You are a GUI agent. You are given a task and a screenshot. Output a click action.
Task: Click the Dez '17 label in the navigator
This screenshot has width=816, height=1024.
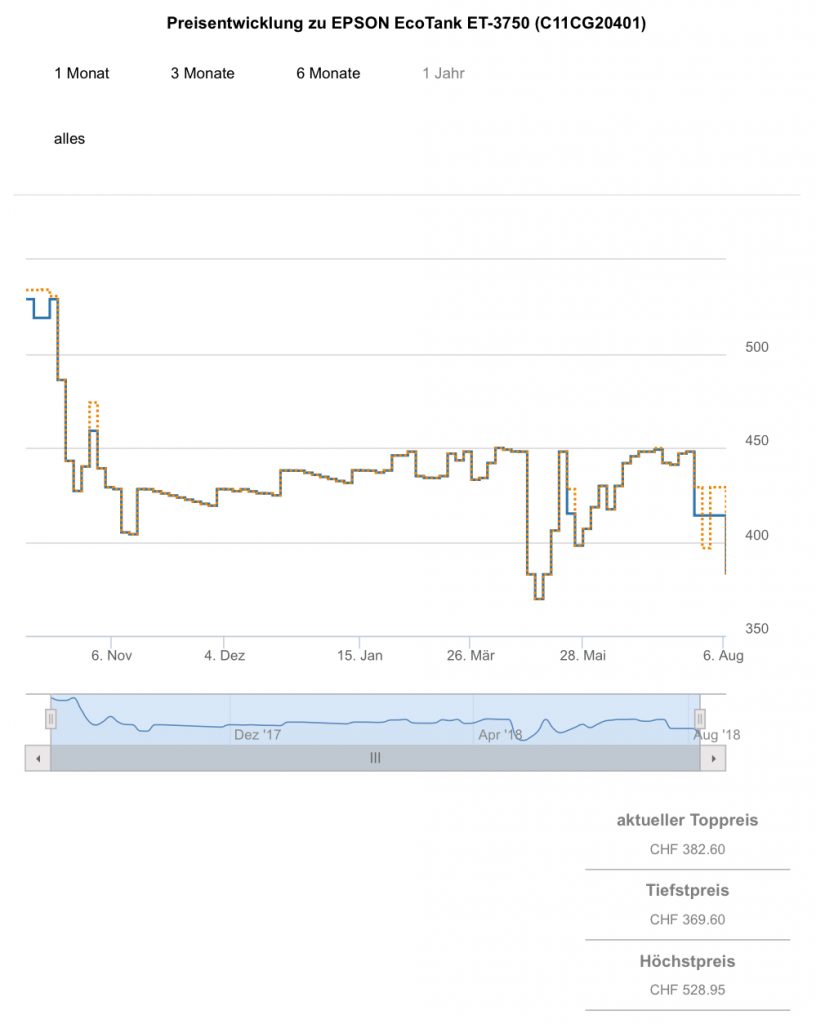(257, 735)
